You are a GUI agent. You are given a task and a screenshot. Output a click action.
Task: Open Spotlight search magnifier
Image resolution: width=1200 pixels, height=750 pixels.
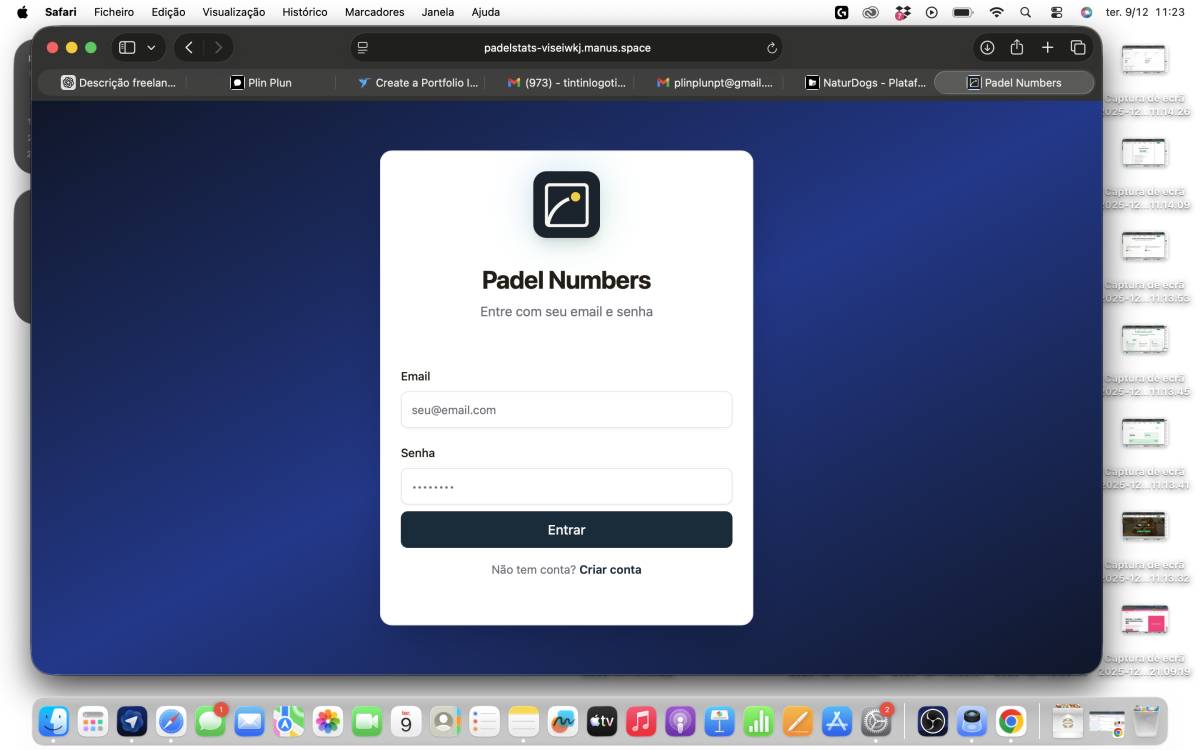pos(1025,12)
